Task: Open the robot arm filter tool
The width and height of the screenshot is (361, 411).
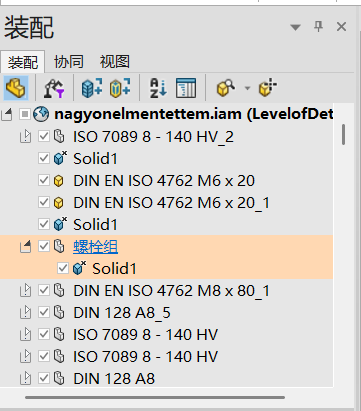Action: pos(54,88)
